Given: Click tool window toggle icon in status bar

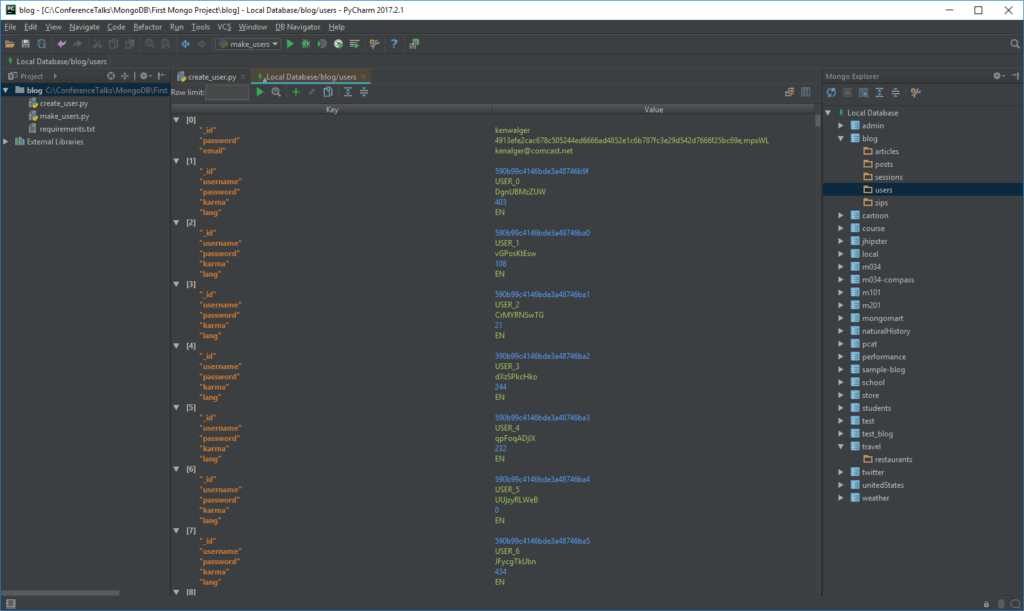Looking at the screenshot, I should pos(10,604).
